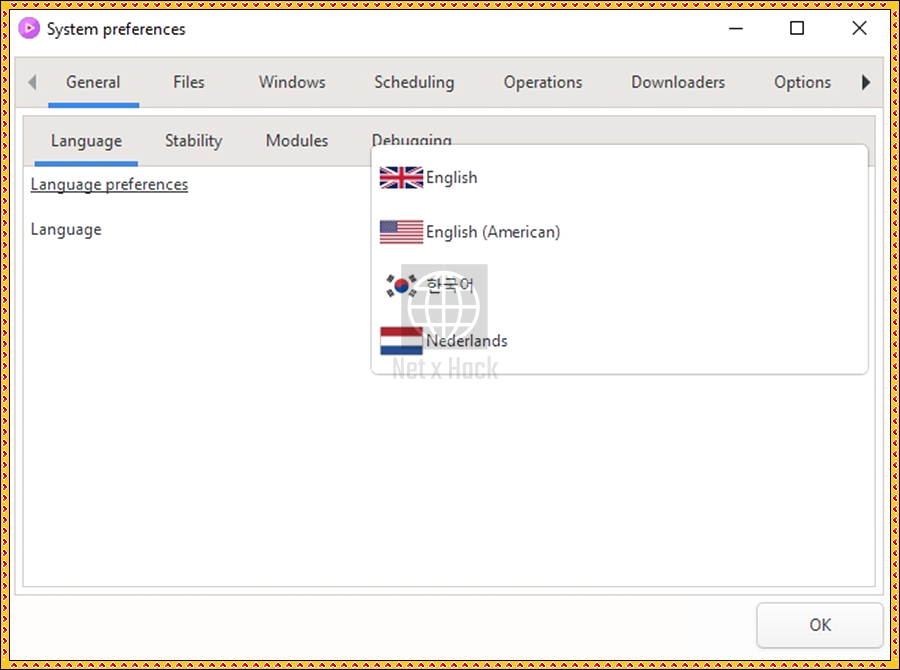Open the Stability sub-tab
The width and height of the screenshot is (900, 670).
point(193,141)
